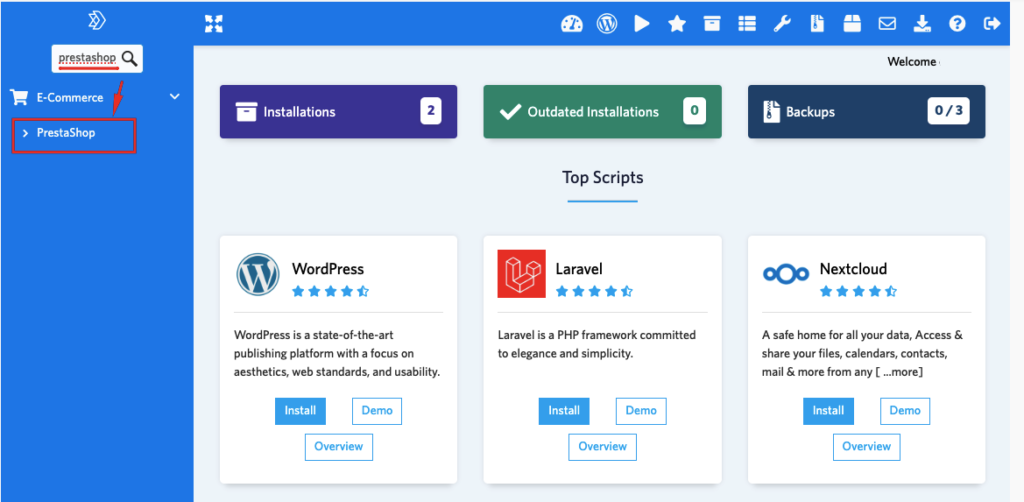
Task: Open backups zip file icon in toolbar
Action: 817,24
